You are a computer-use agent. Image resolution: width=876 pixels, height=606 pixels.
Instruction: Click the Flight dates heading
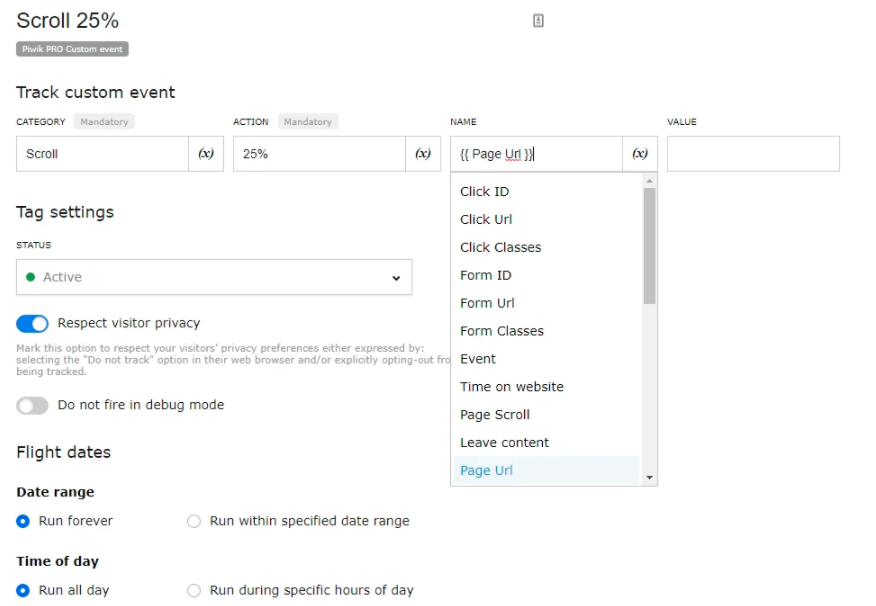click(64, 452)
